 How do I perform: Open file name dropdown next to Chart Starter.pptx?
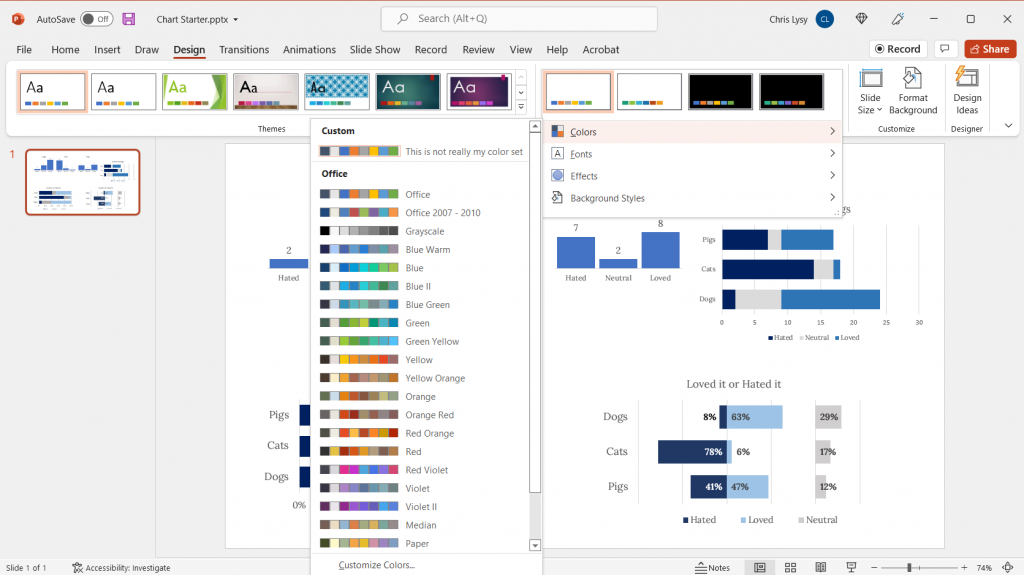coord(236,20)
